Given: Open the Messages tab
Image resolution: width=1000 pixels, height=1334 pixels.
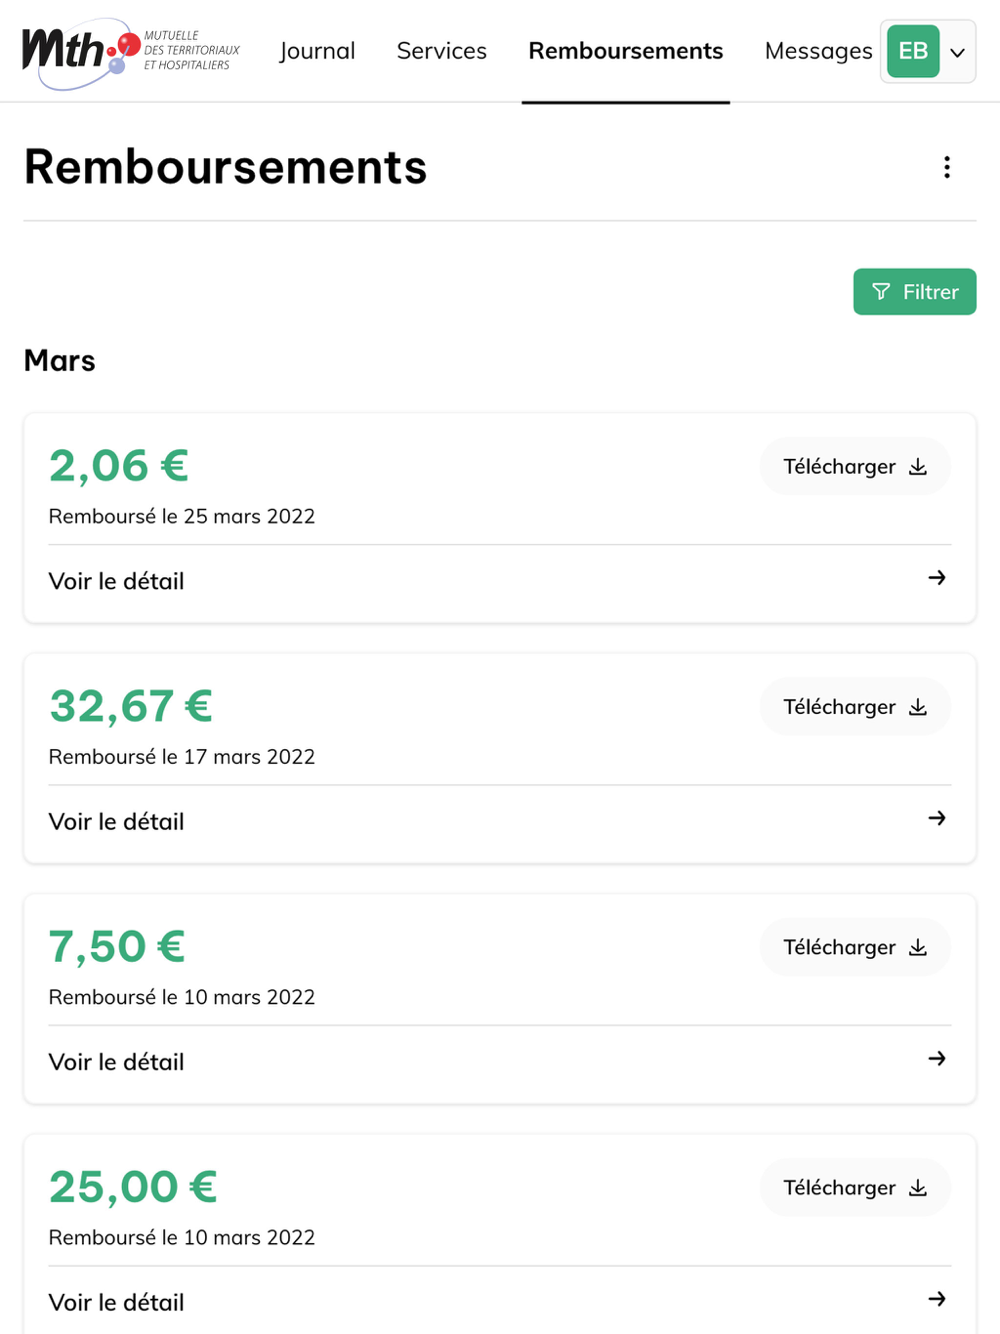Looking at the screenshot, I should (x=818, y=51).
